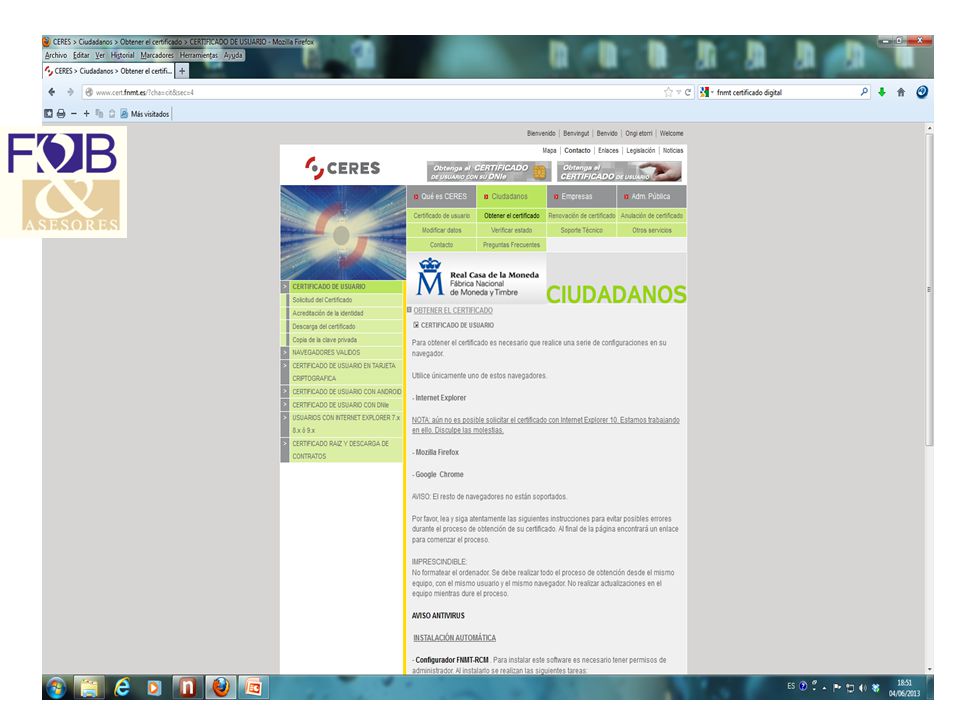Go back with the browser back arrow

pos(52,92)
